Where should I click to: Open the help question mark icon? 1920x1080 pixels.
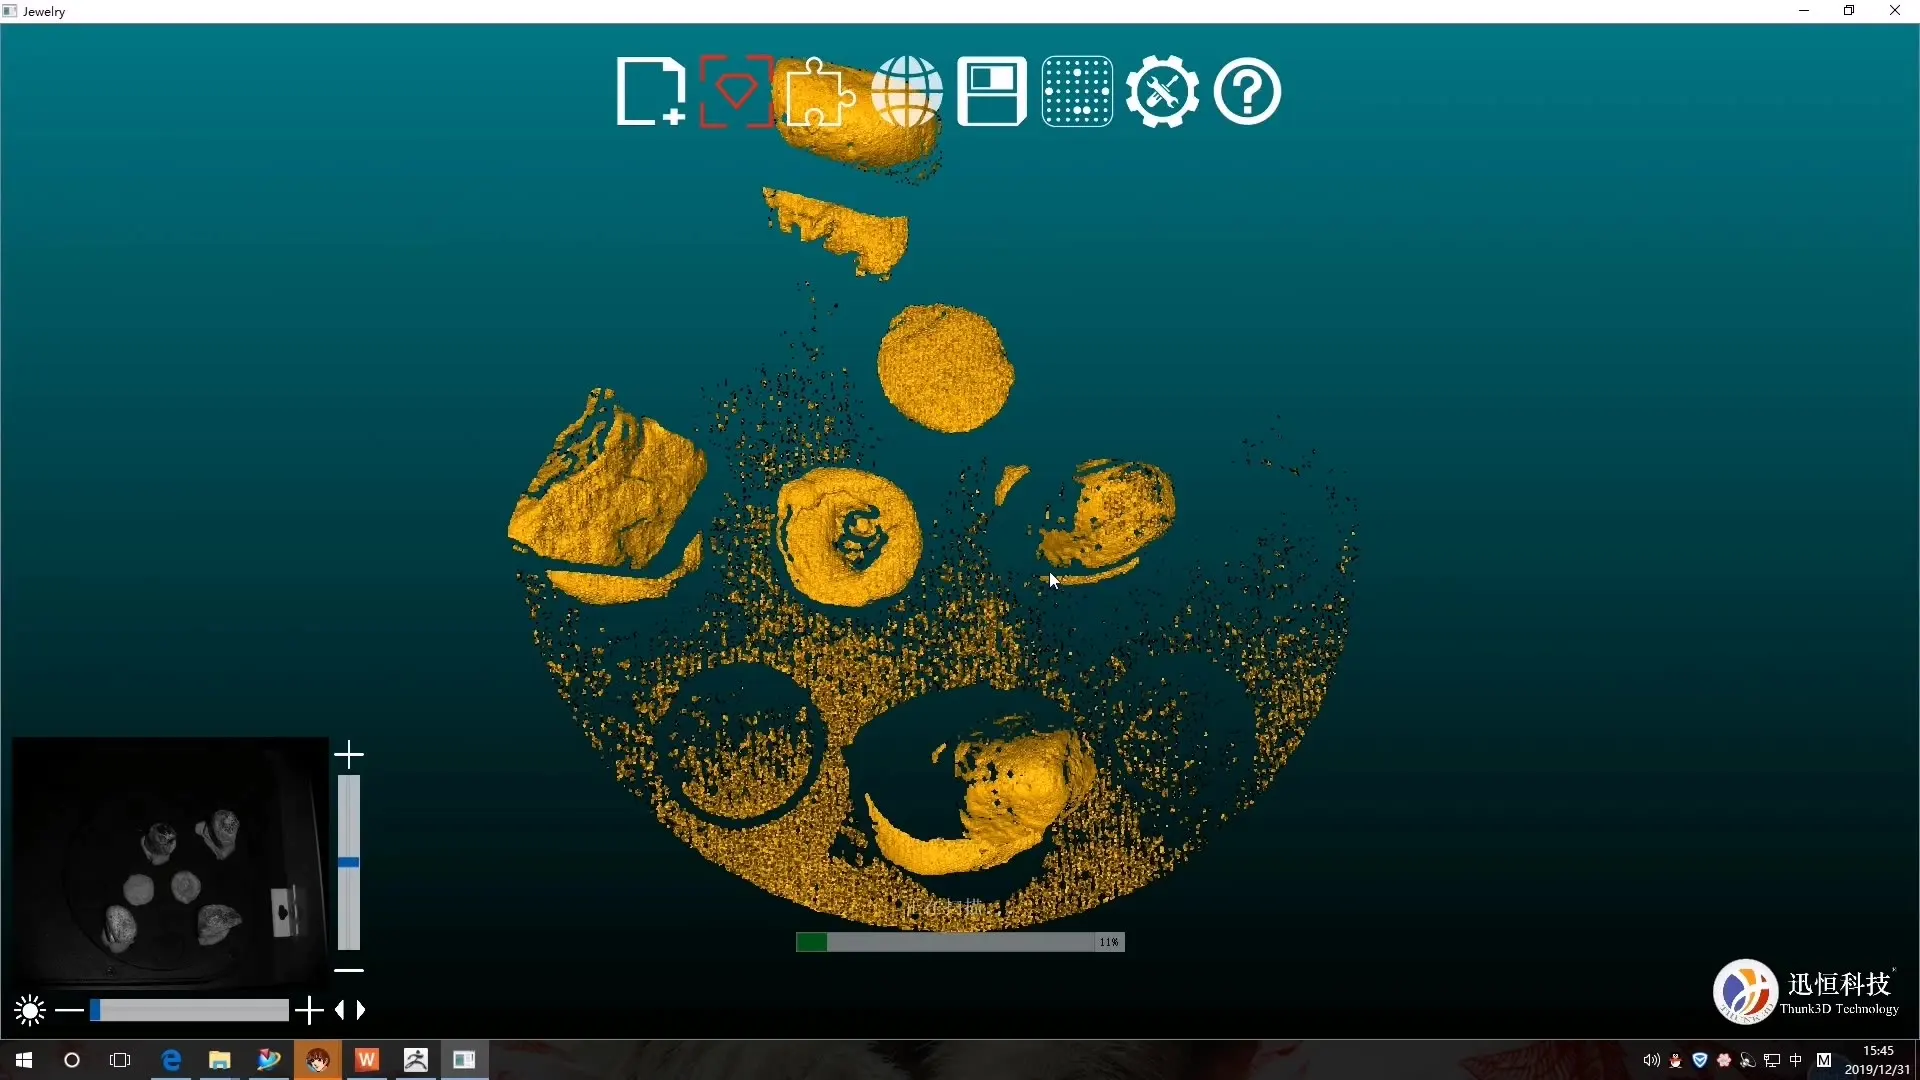click(1247, 92)
